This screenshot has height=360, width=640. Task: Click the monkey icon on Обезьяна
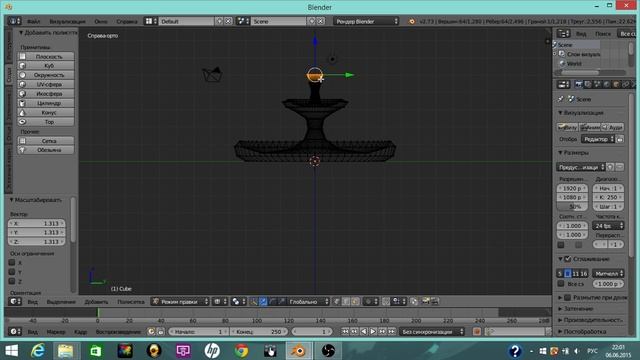[22, 150]
